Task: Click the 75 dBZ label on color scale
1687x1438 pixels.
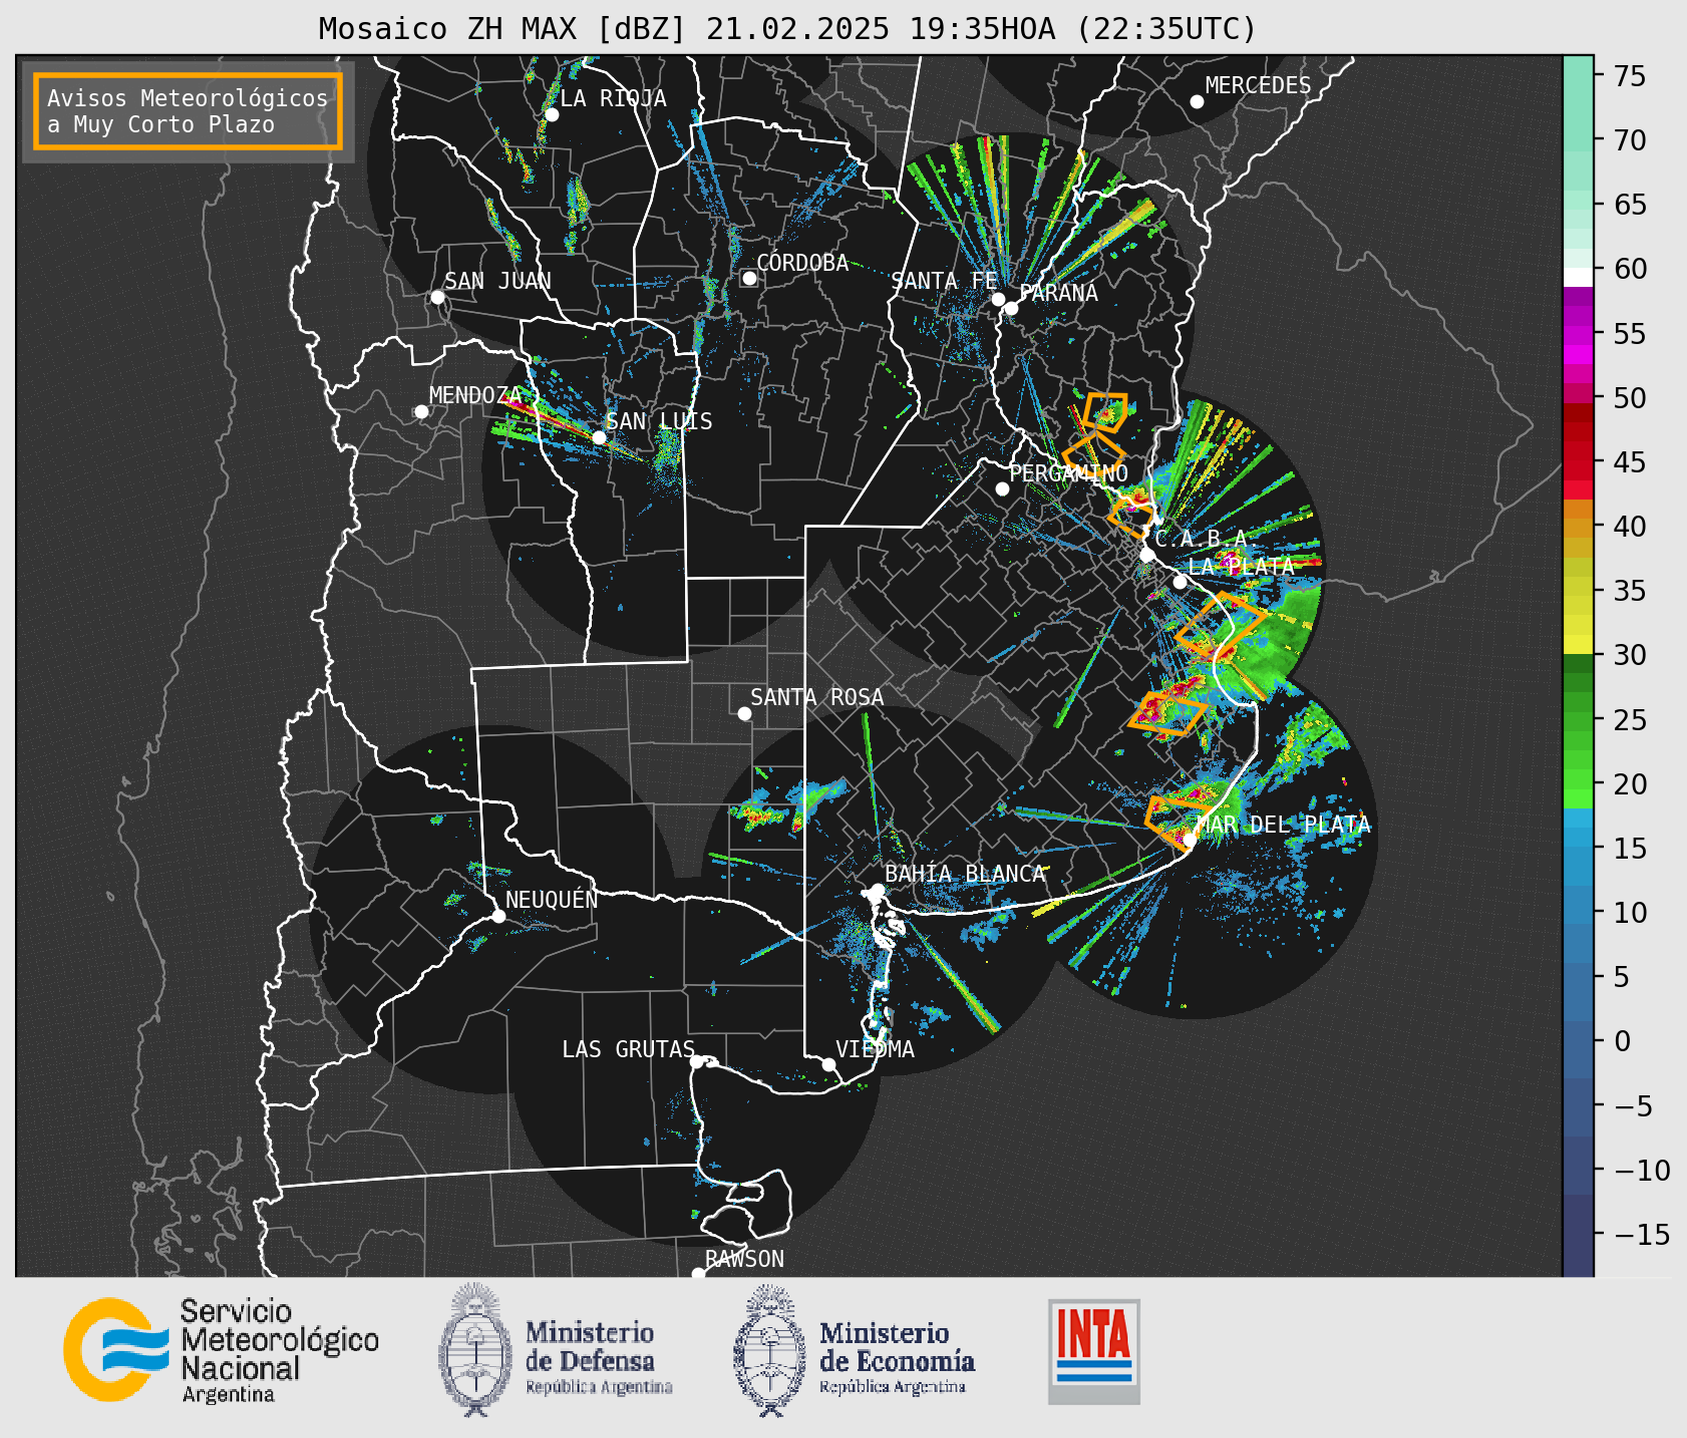Action: pyautogui.click(x=1629, y=76)
